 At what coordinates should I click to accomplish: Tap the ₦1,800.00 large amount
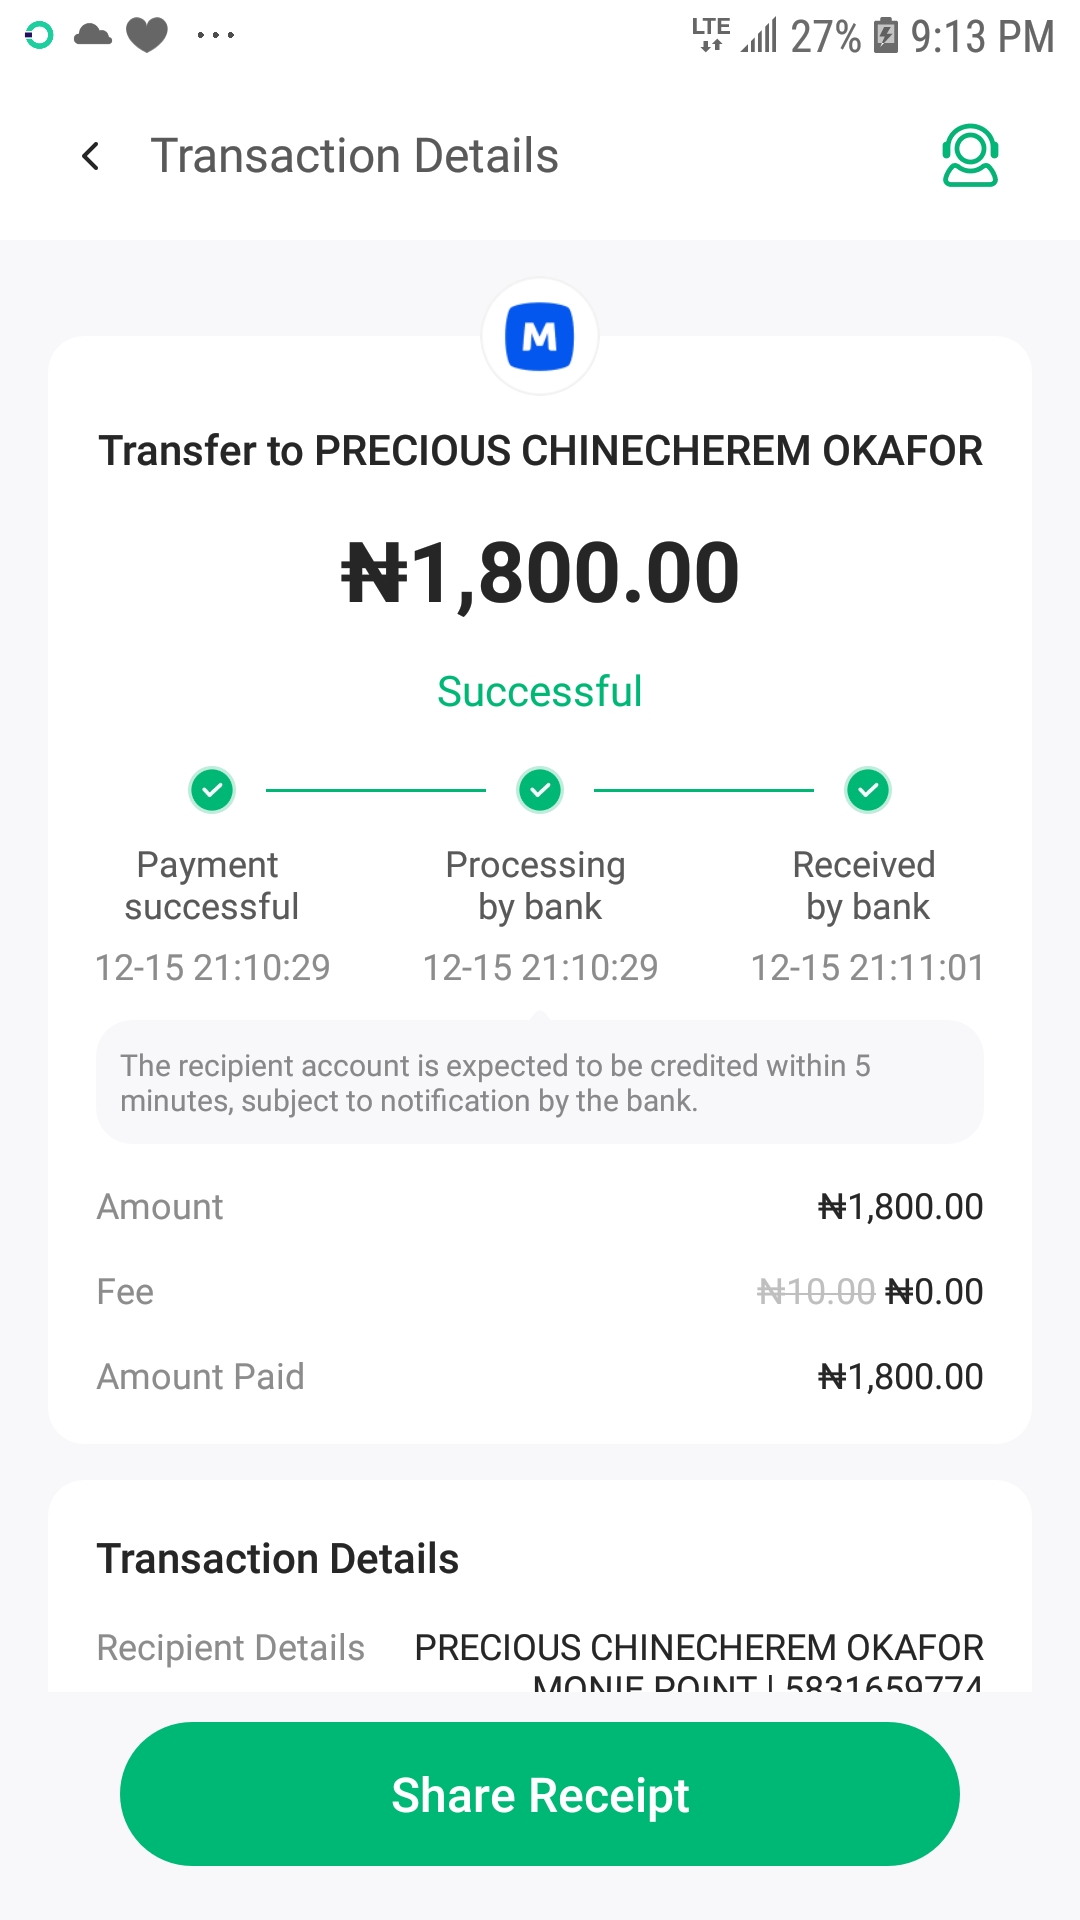pyautogui.click(x=540, y=573)
